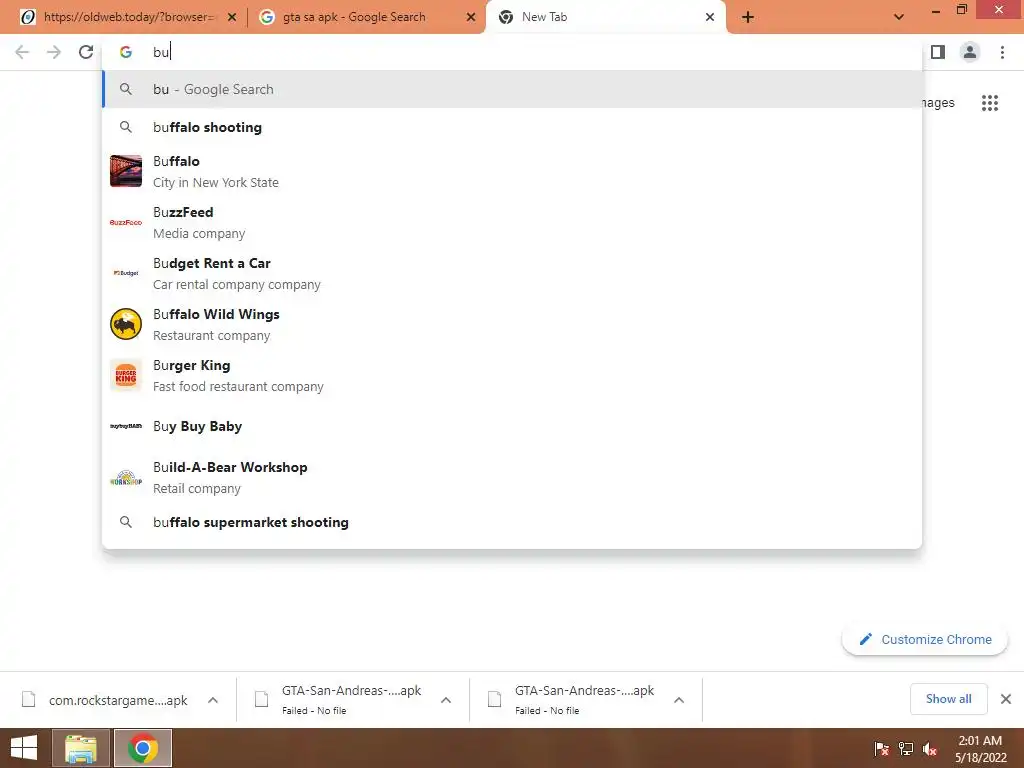Open the side panel icon
Screen dimensions: 1024x768
[x=938, y=52]
